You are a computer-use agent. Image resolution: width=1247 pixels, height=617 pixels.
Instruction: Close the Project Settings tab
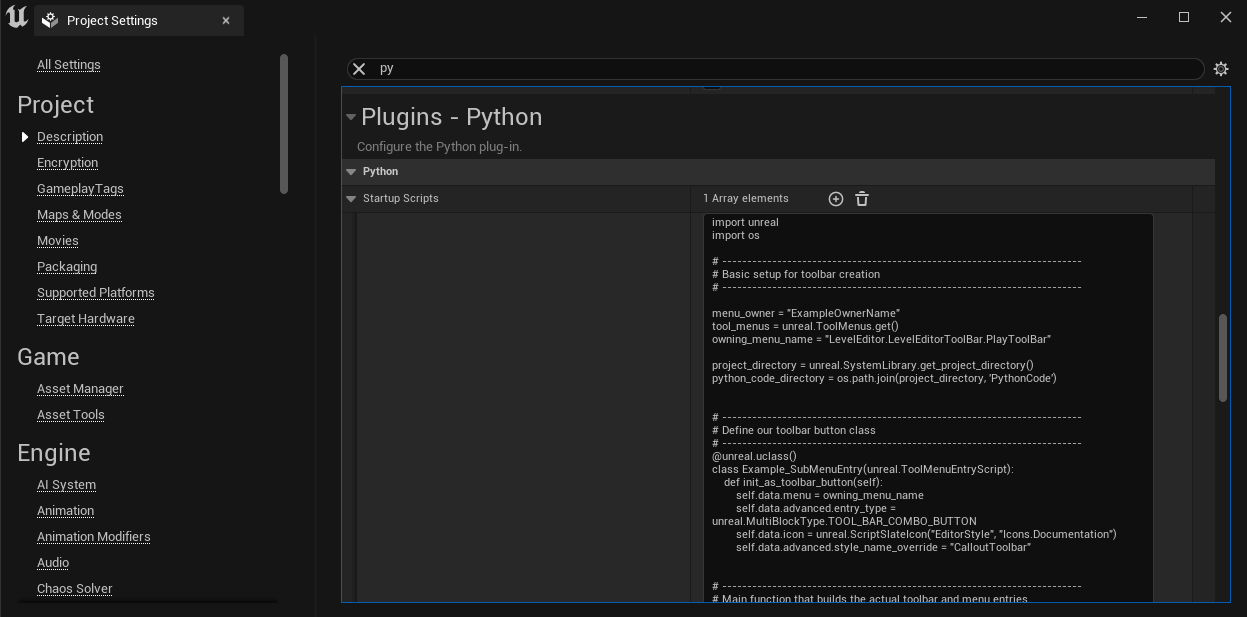point(226,20)
